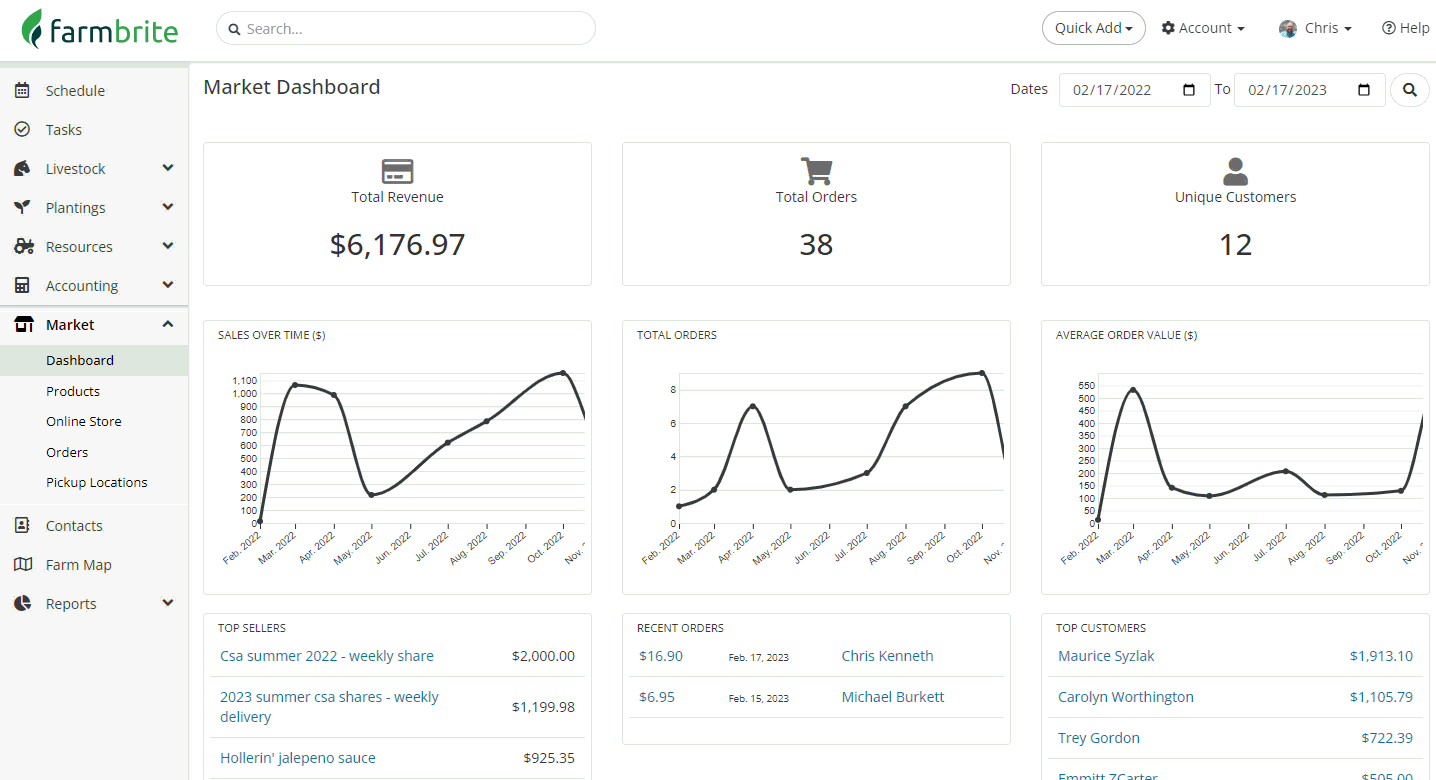Focus the Search input field

tap(406, 28)
